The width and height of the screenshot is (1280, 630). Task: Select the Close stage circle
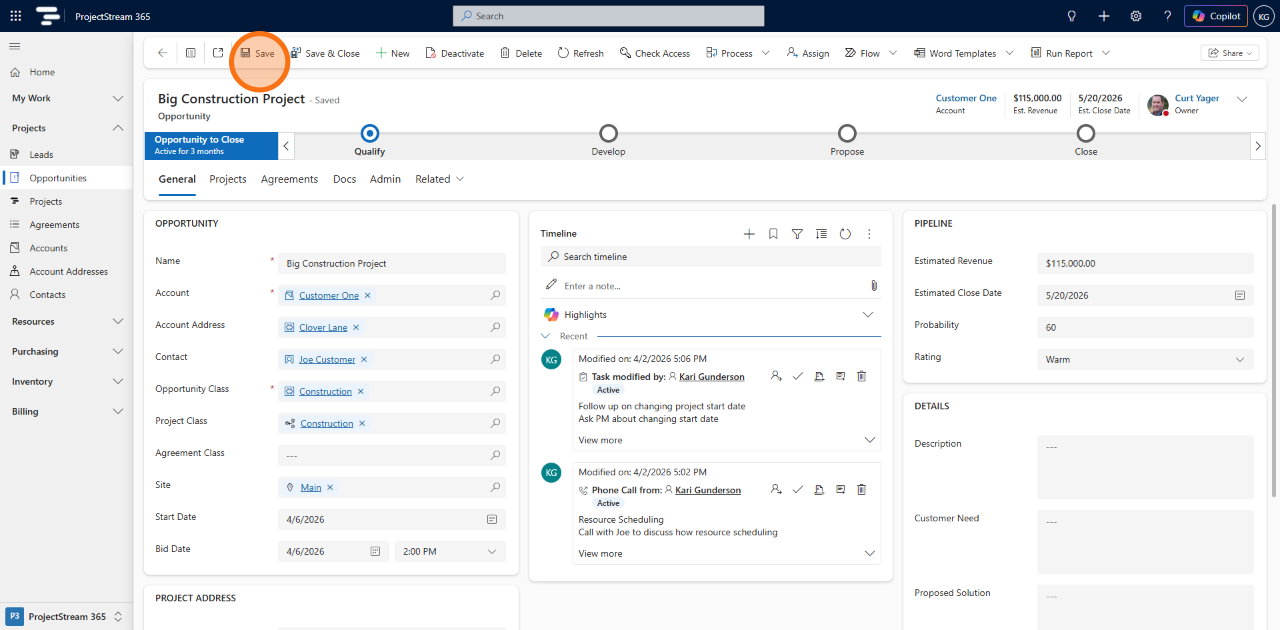pyautogui.click(x=1086, y=133)
